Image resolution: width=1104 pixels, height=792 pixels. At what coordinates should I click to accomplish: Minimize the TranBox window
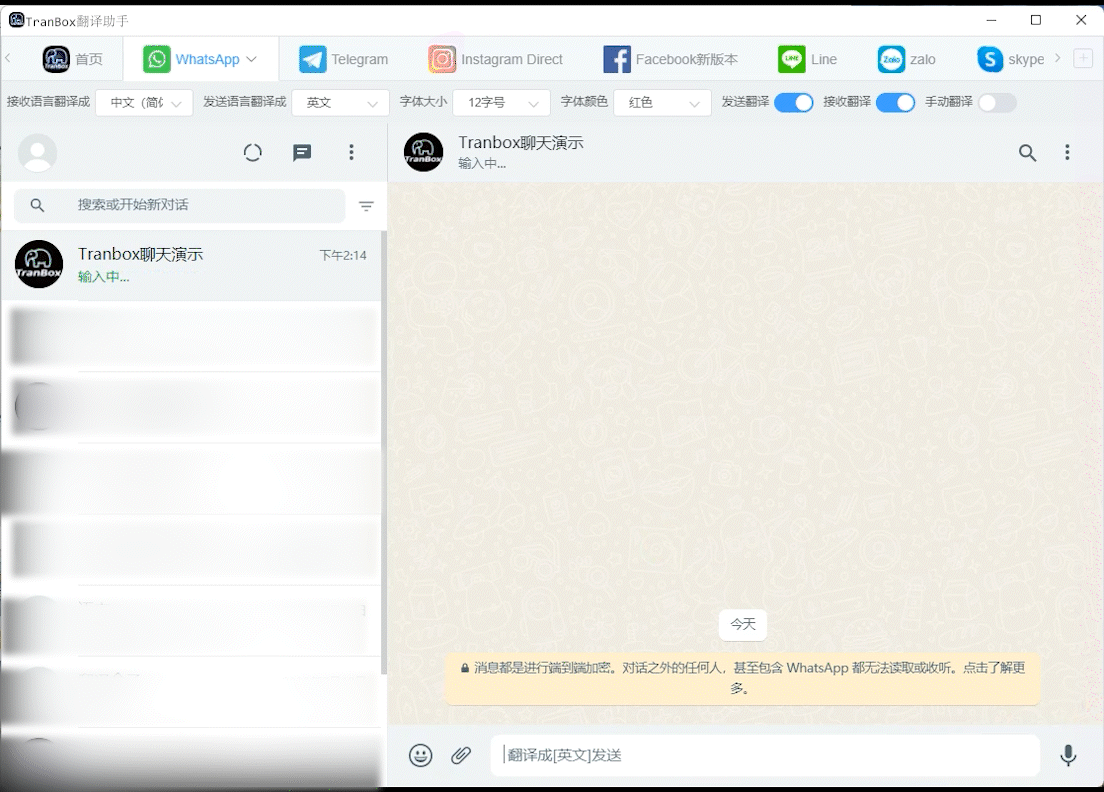point(991,20)
